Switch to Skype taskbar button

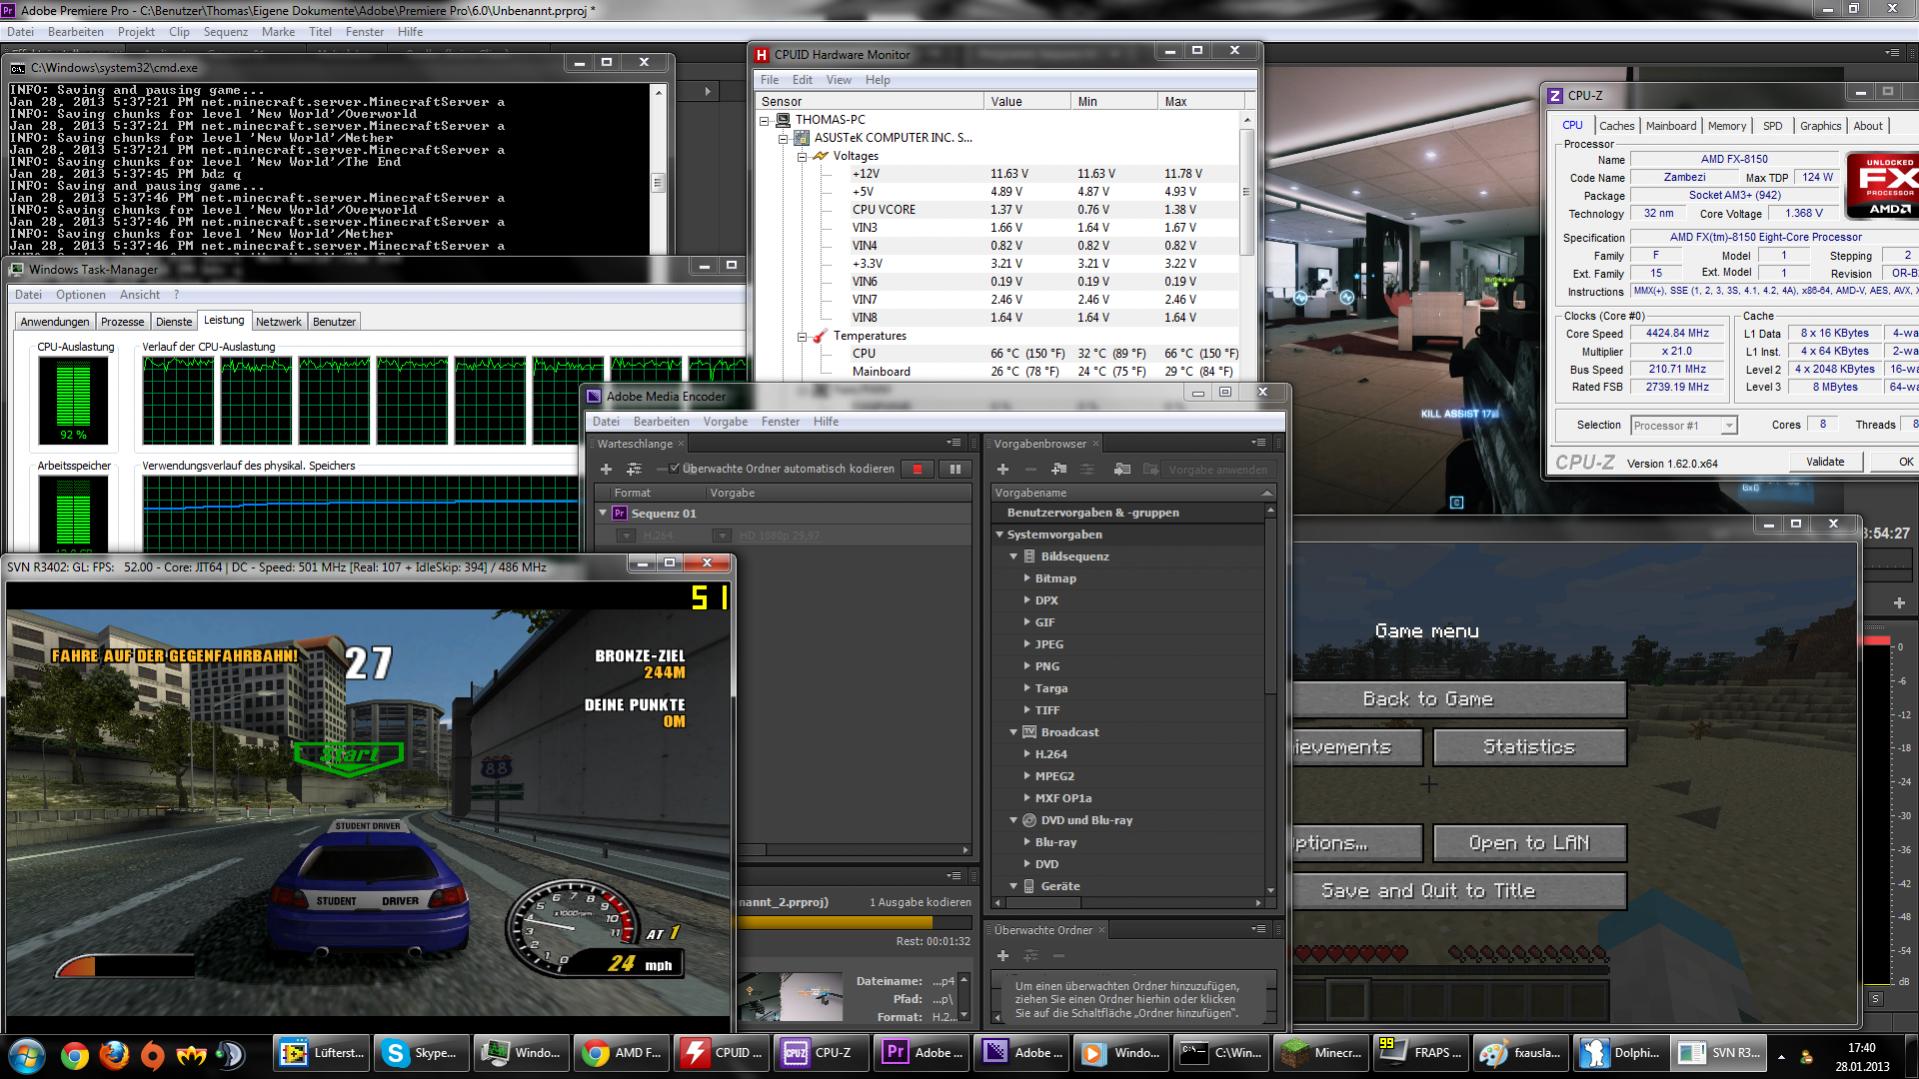point(421,1053)
